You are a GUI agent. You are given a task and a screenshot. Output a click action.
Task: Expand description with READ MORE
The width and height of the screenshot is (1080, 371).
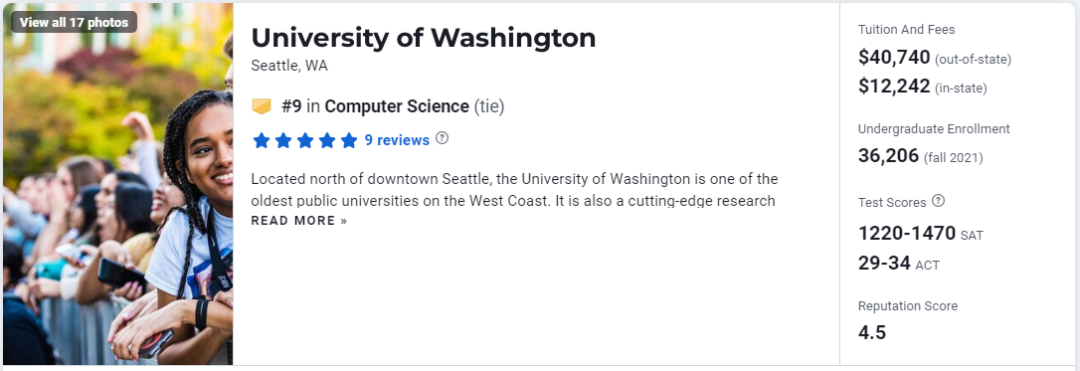pyautogui.click(x=299, y=221)
